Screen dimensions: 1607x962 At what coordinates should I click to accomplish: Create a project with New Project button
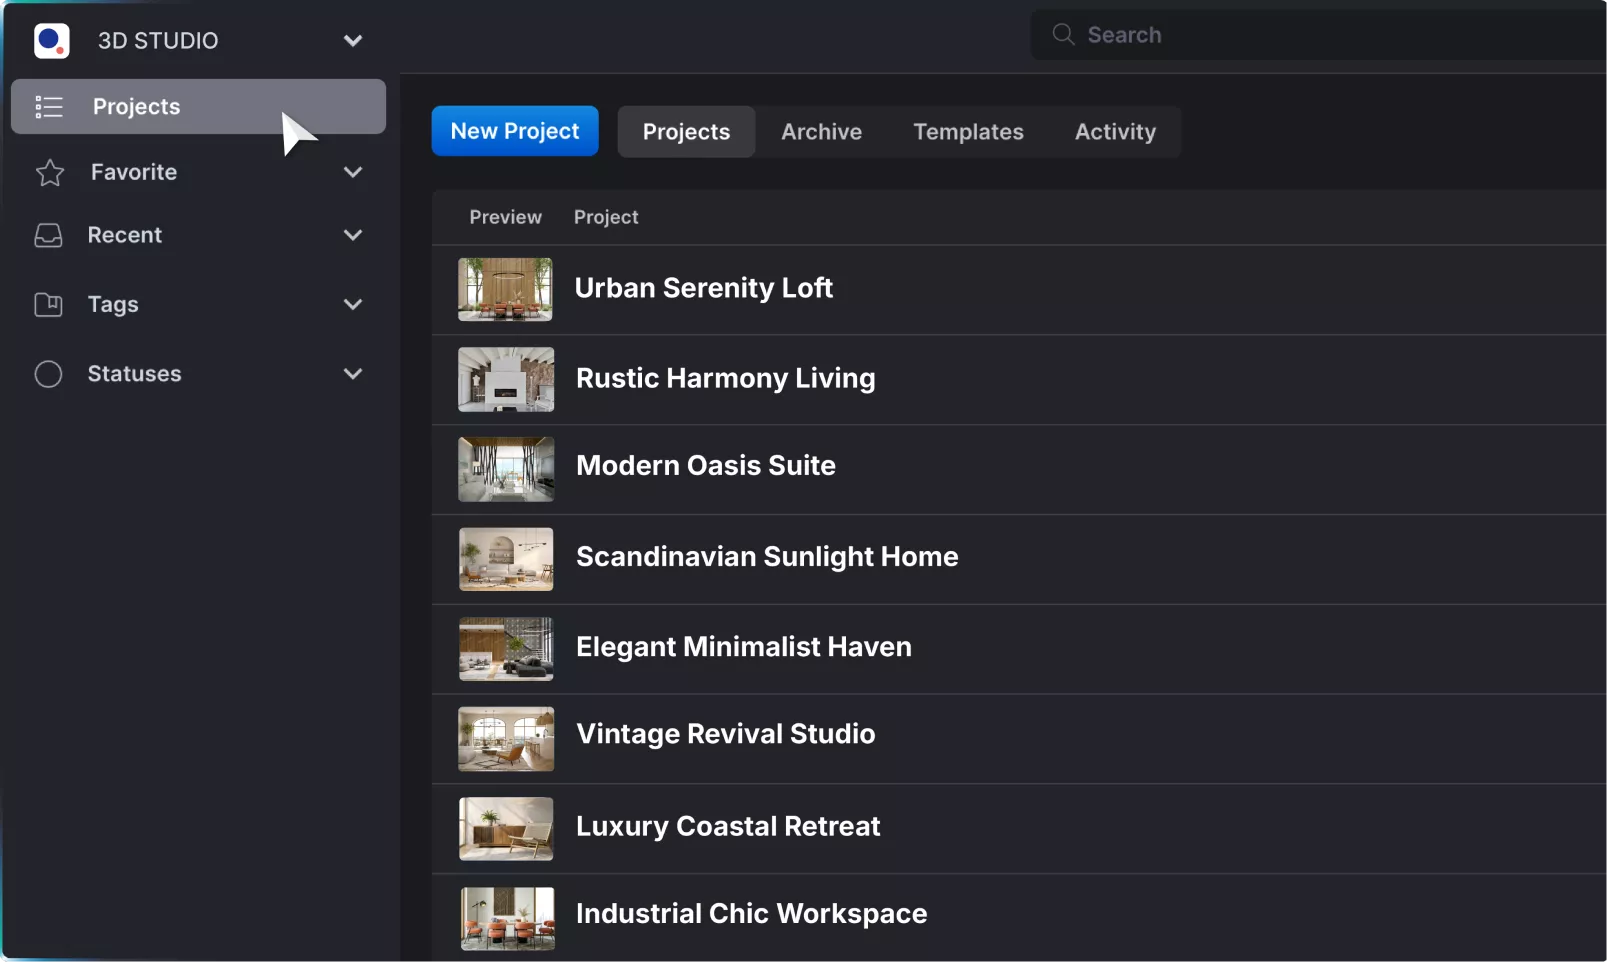(x=514, y=131)
